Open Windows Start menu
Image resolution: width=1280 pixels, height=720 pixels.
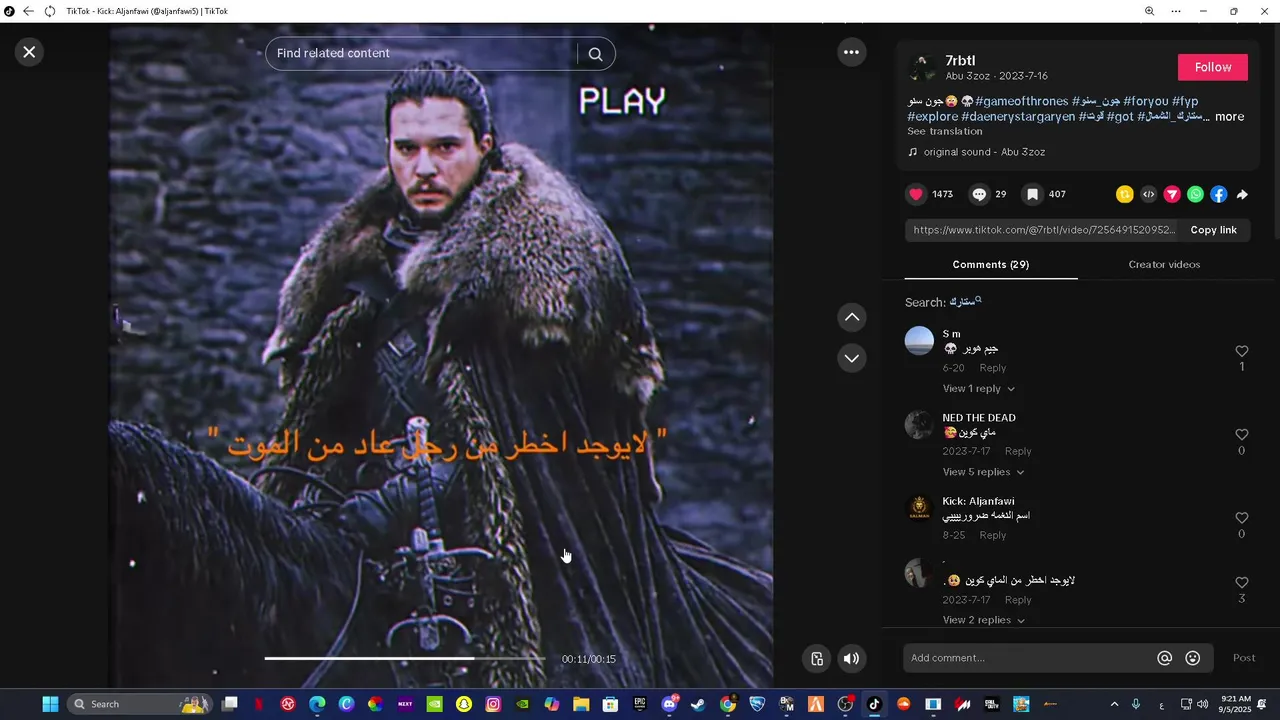coord(49,704)
